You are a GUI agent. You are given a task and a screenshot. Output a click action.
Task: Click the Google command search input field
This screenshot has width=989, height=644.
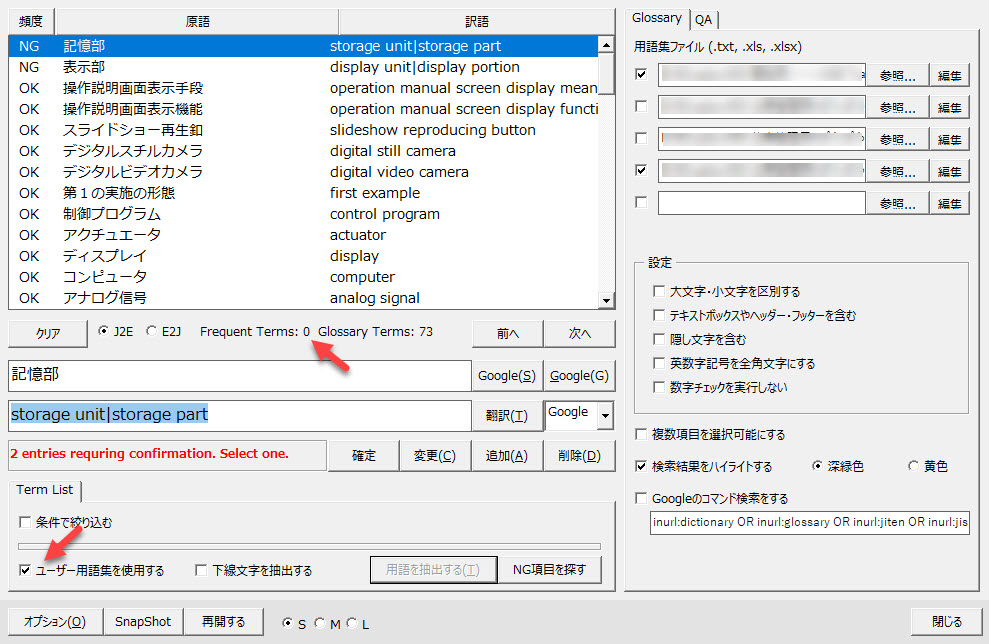[808, 523]
